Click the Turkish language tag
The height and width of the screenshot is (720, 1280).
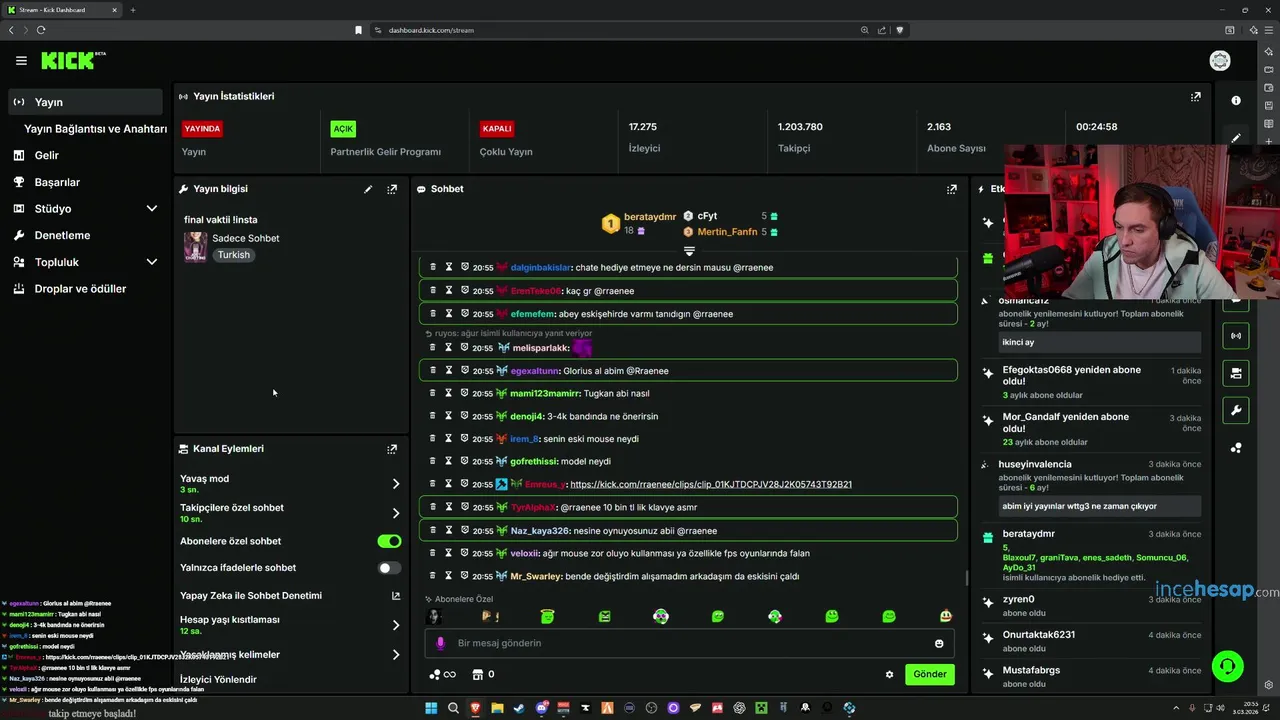[x=234, y=255]
